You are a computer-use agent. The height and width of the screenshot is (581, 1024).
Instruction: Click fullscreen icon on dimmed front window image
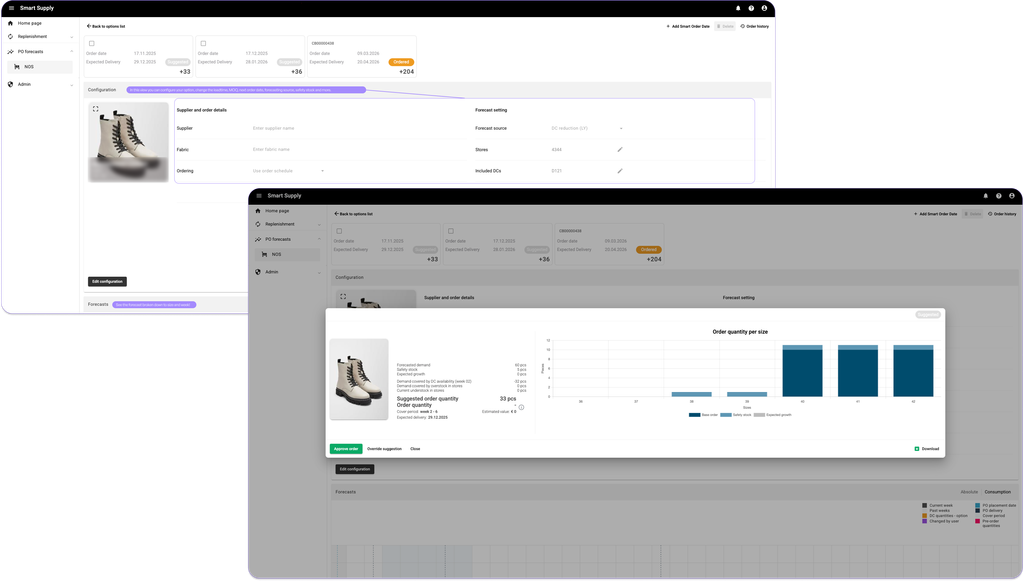pyautogui.click(x=343, y=296)
